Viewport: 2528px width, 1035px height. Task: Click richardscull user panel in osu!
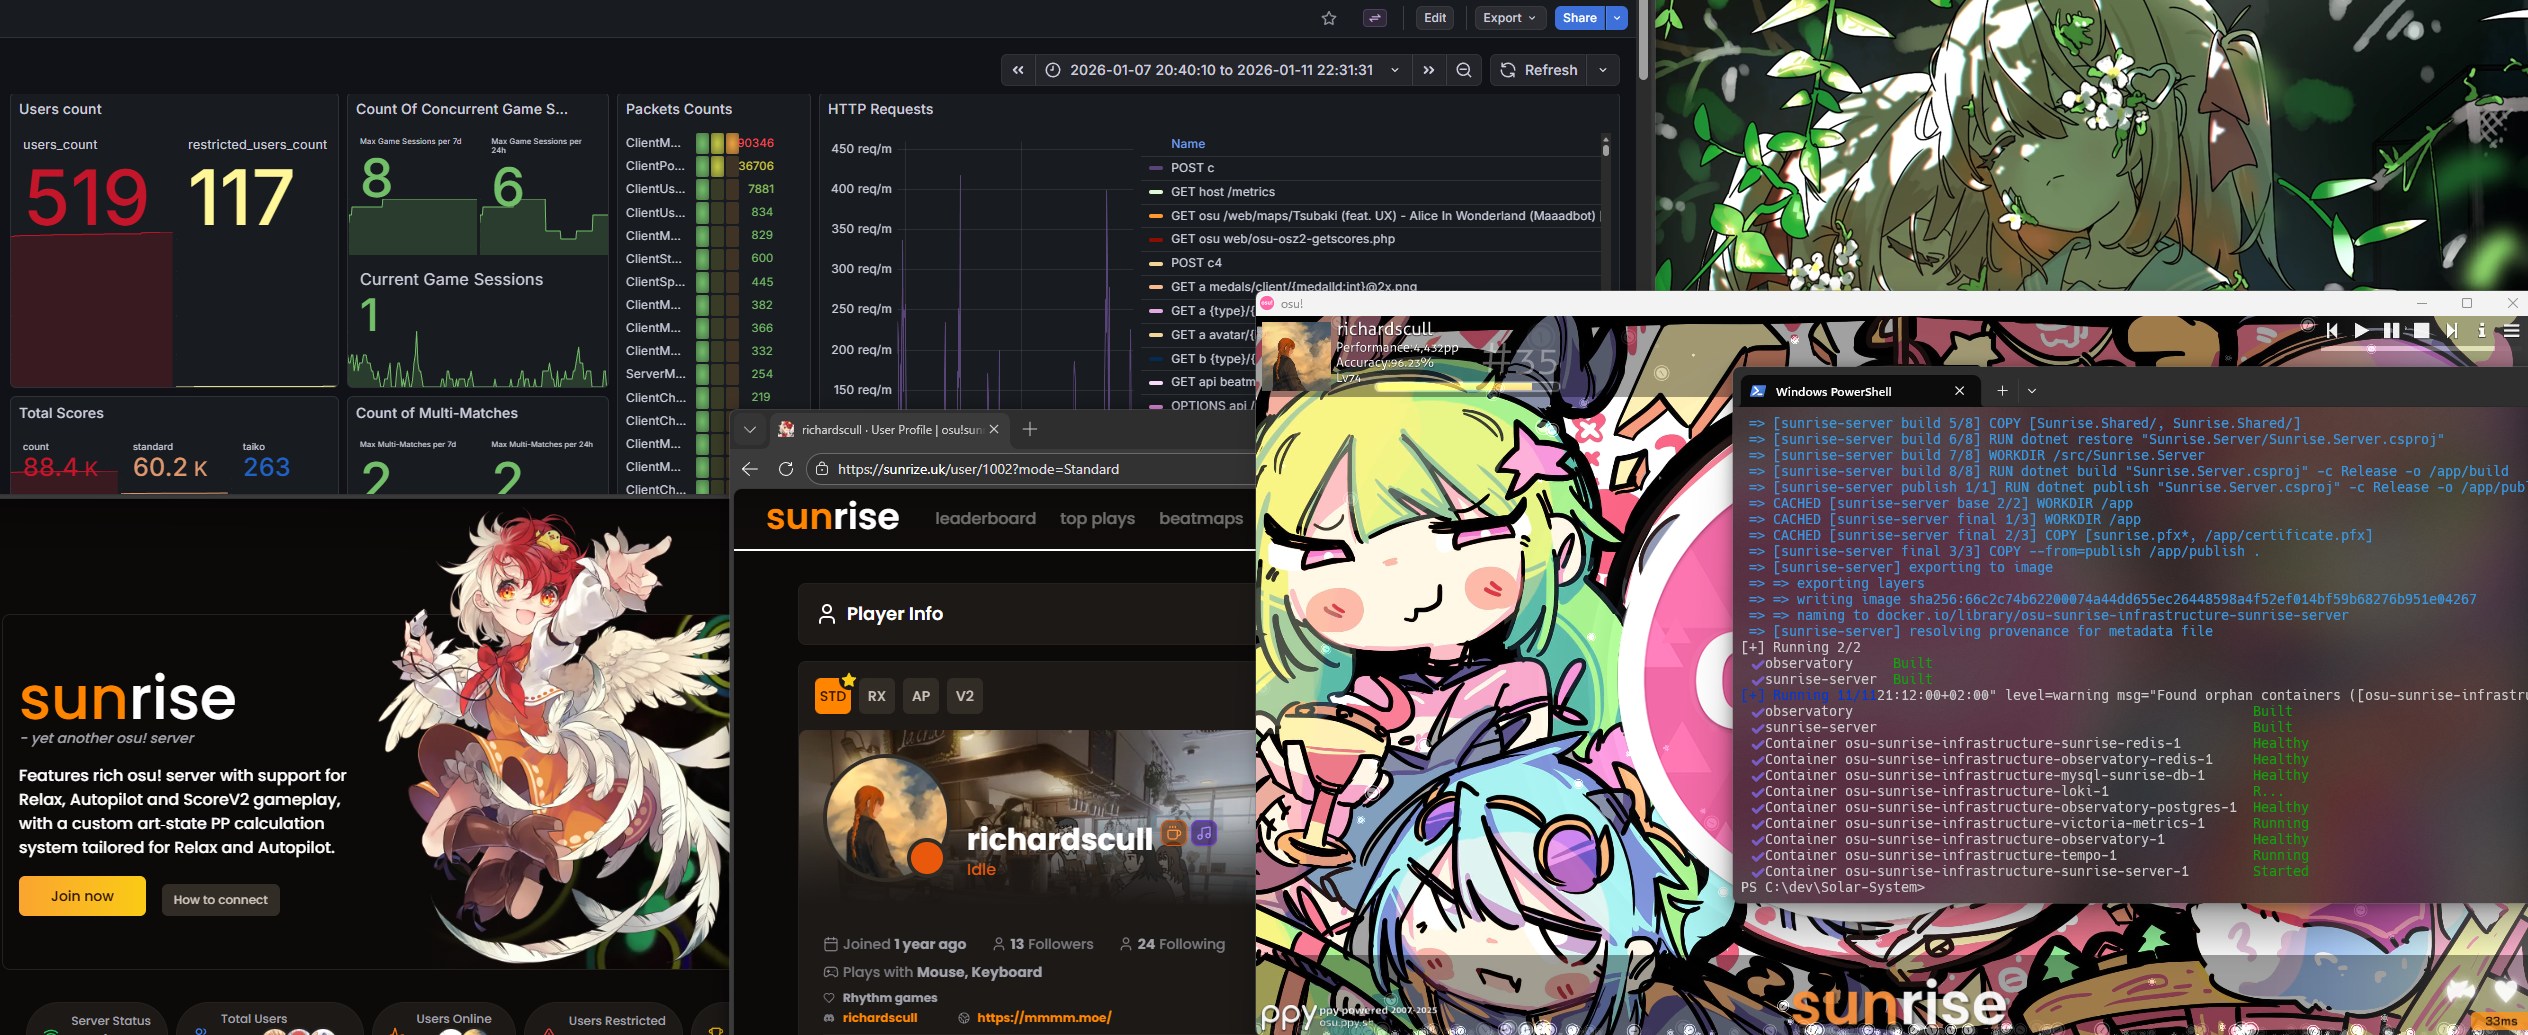(x=1410, y=354)
